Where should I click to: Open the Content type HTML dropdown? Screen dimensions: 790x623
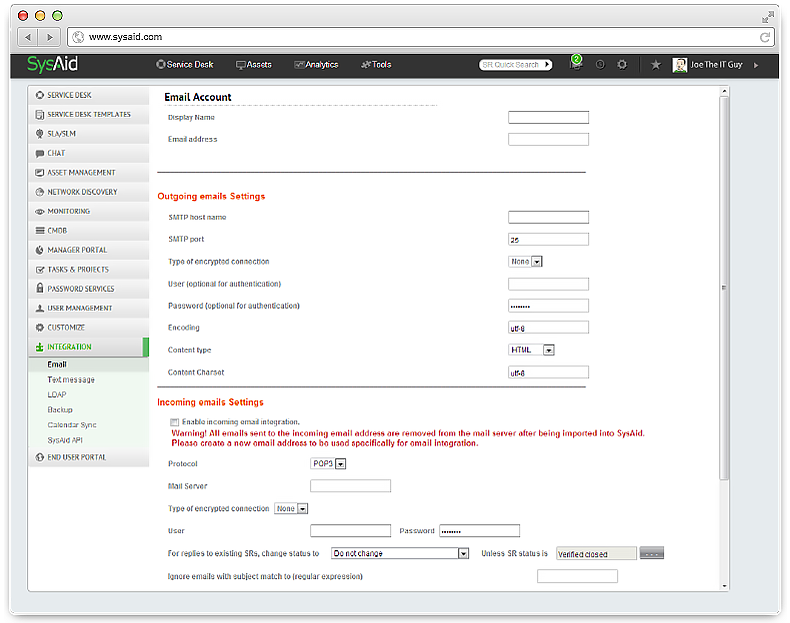[x=531, y=350]
